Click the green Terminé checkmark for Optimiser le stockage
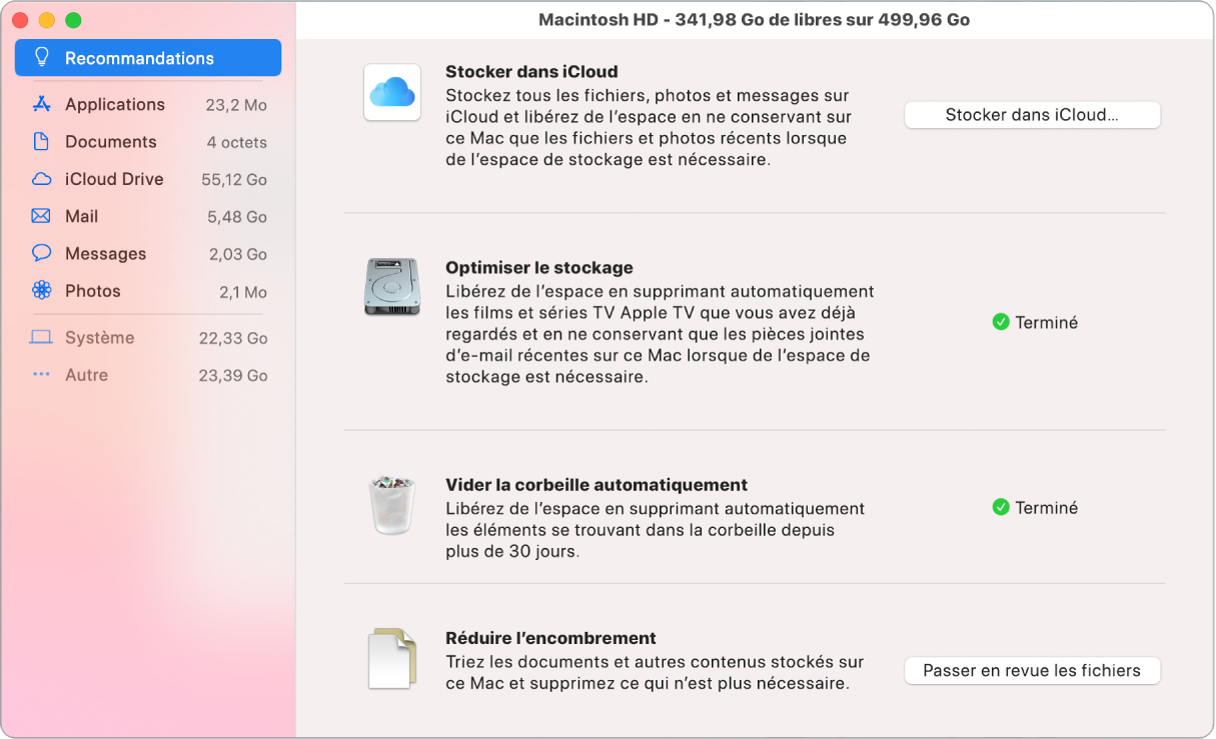The image size is (1216, 739). 1003,322
